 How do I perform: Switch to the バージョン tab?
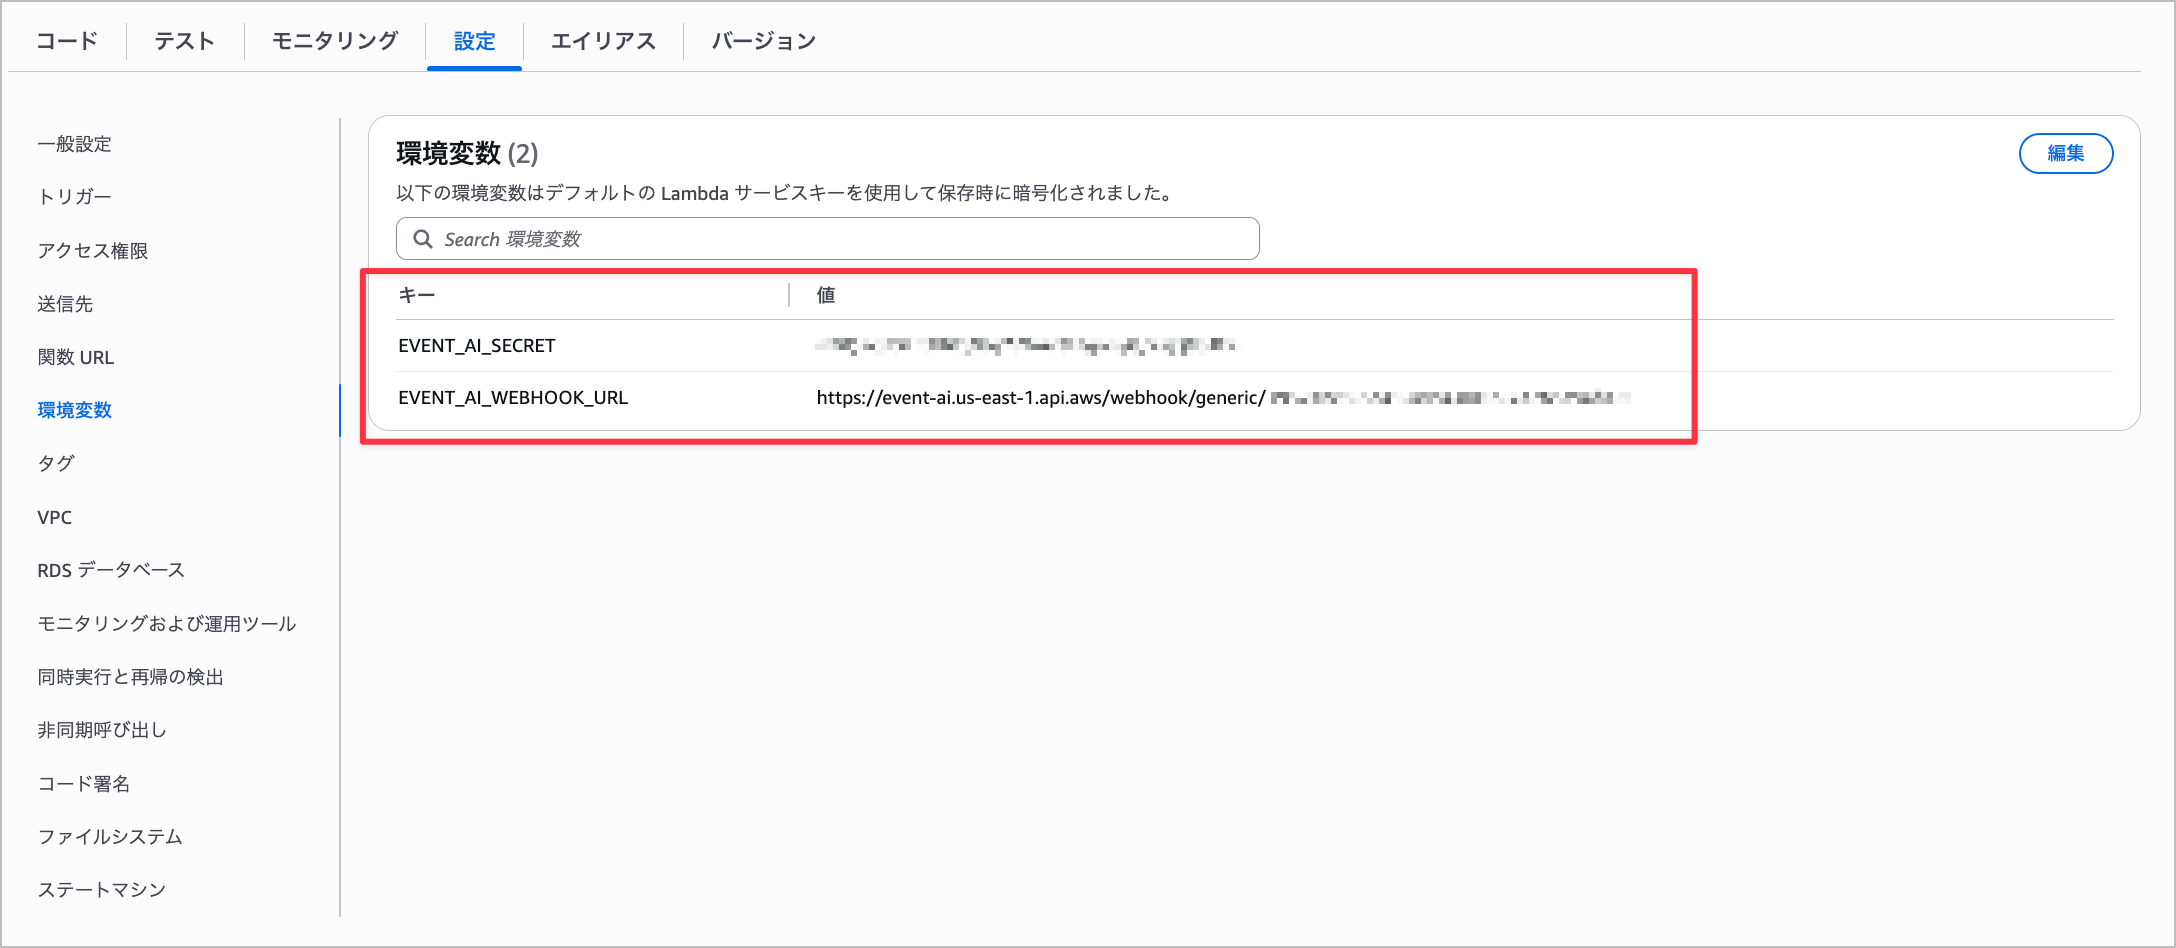tap(762, 41)
